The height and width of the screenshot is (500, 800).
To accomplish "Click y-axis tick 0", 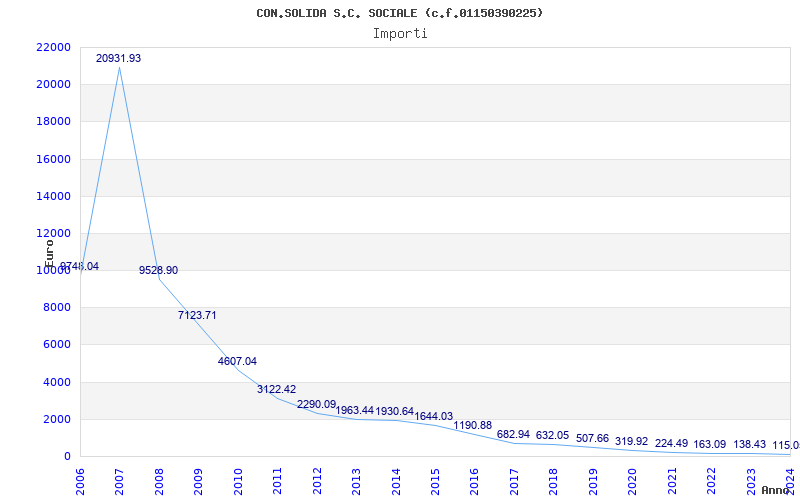I will (x=67, y=457).
